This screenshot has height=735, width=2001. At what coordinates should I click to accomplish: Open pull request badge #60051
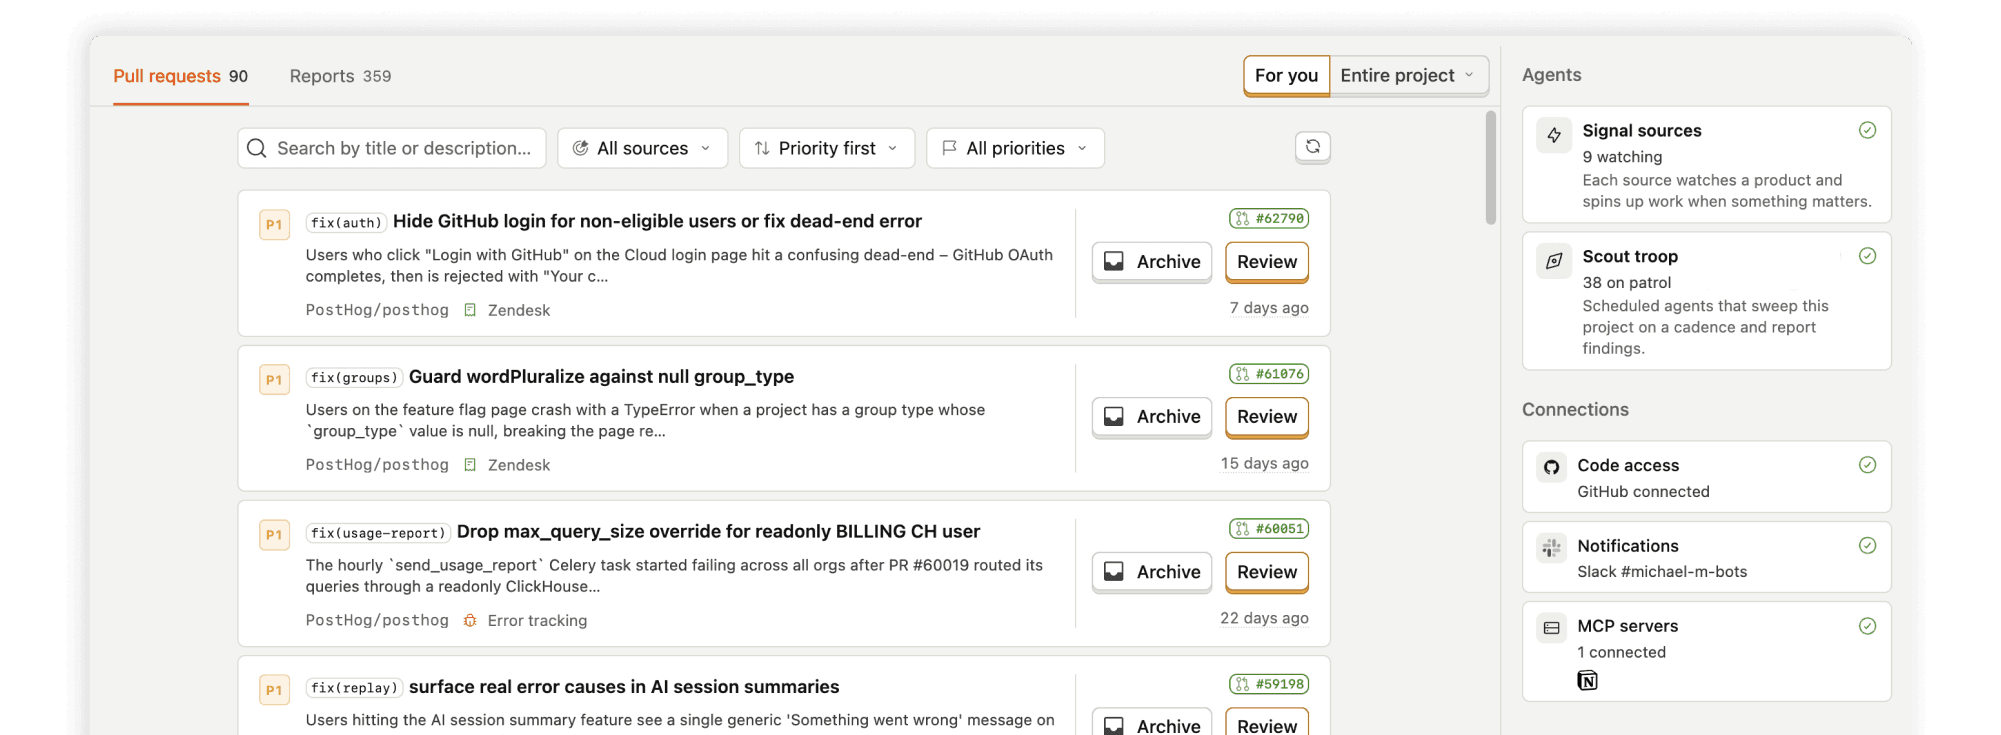(1269, 529)
